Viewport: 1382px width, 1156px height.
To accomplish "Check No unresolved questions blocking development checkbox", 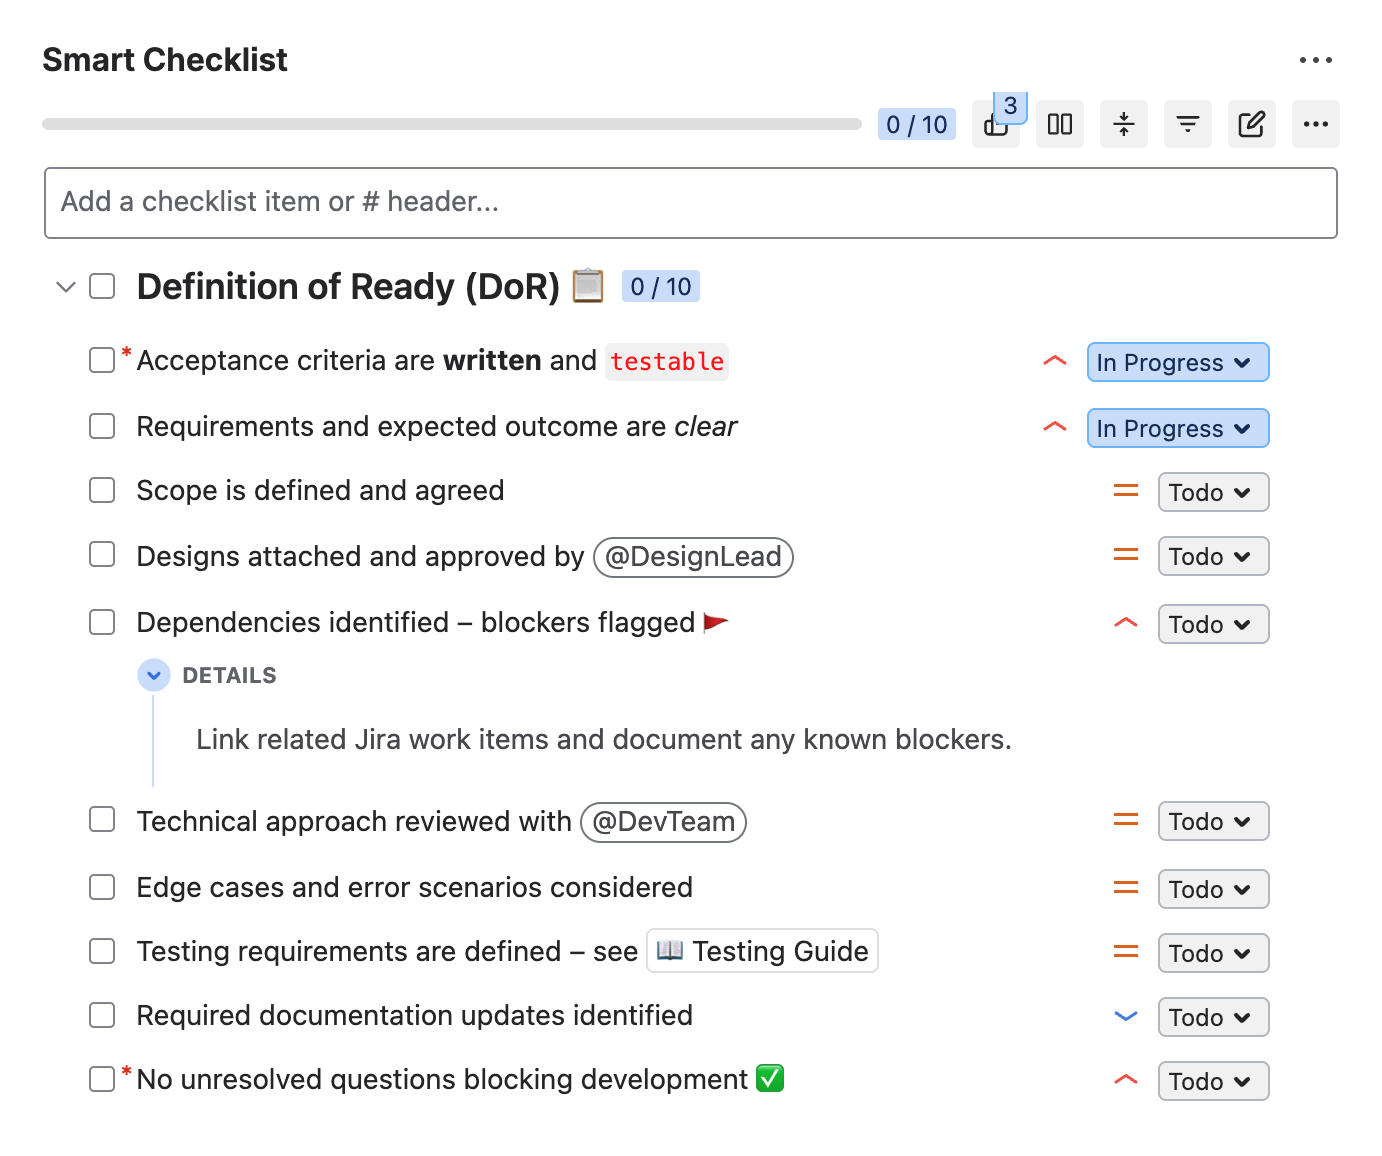I will [x=102, y=1079].
